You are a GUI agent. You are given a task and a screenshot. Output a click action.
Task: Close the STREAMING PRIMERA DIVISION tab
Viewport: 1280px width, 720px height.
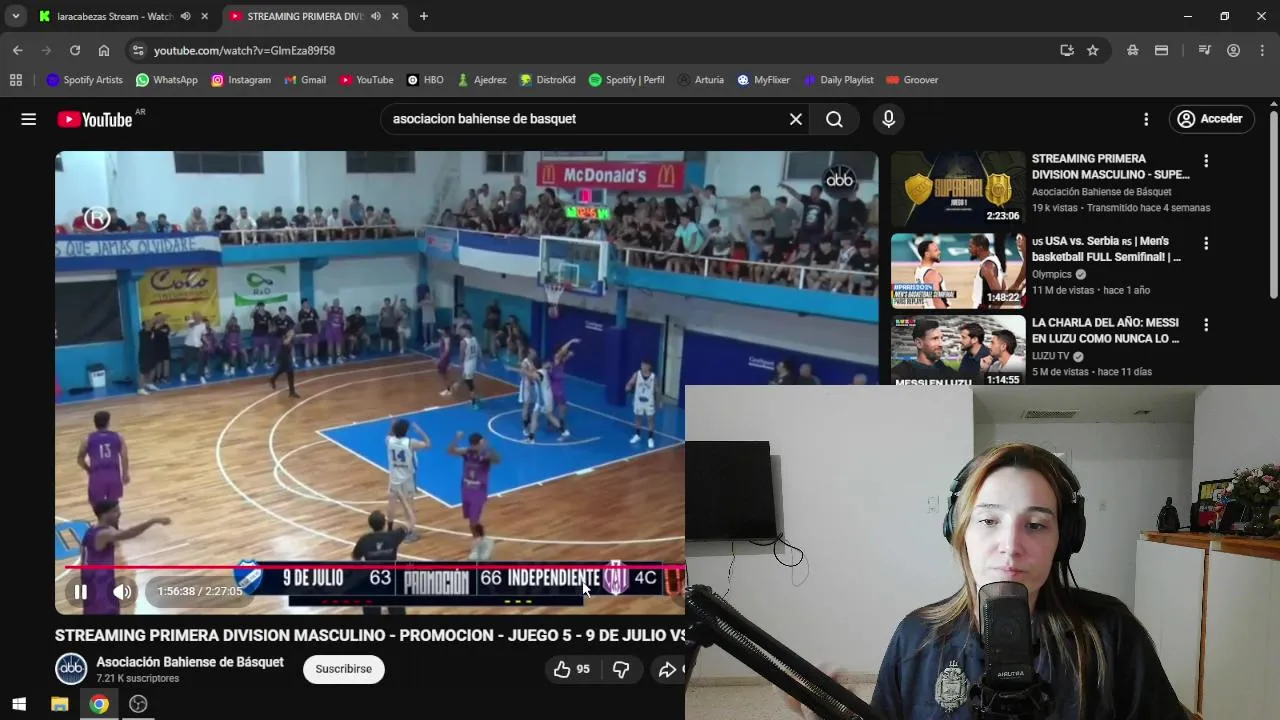[395, 16]
